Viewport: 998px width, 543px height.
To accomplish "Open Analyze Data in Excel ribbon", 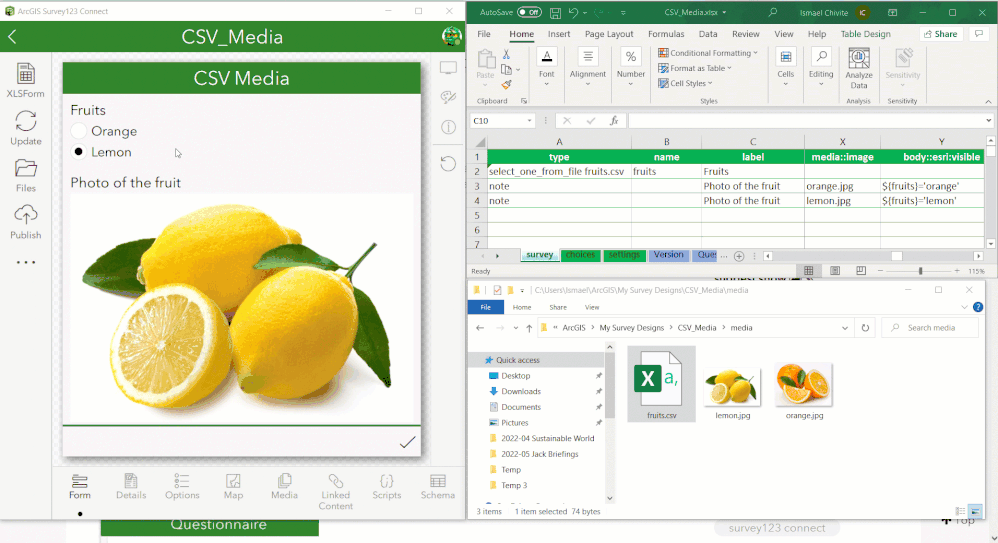I will [x=859, y=69].
